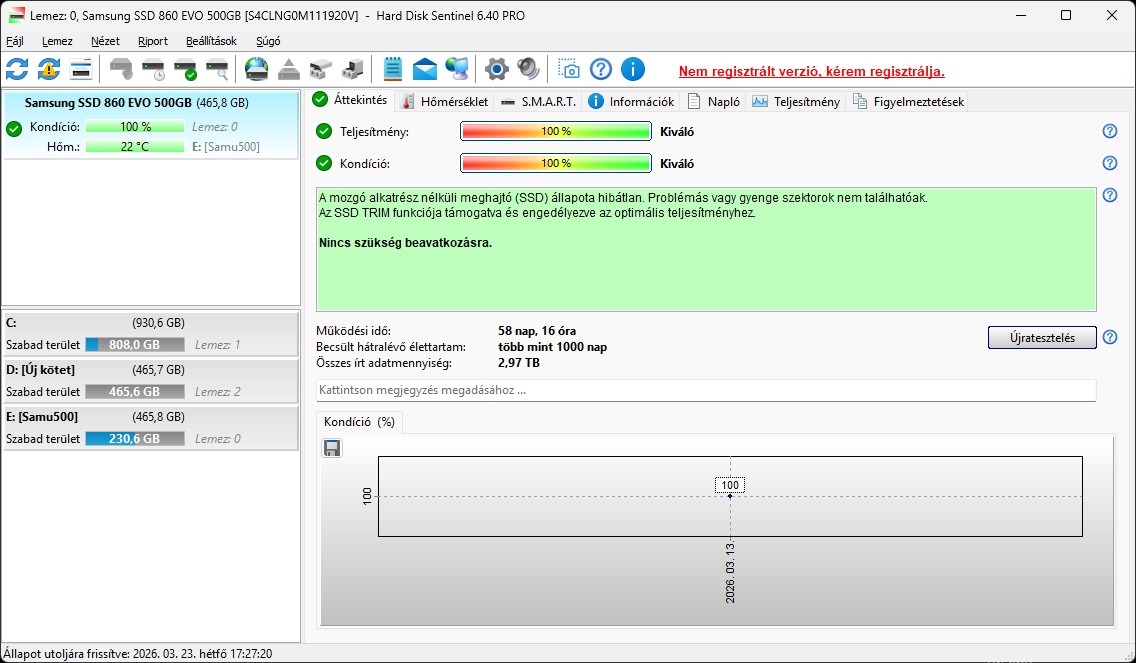Select the C: partition entry
The height and width of the screenshot is (663, 1136).
151,334
